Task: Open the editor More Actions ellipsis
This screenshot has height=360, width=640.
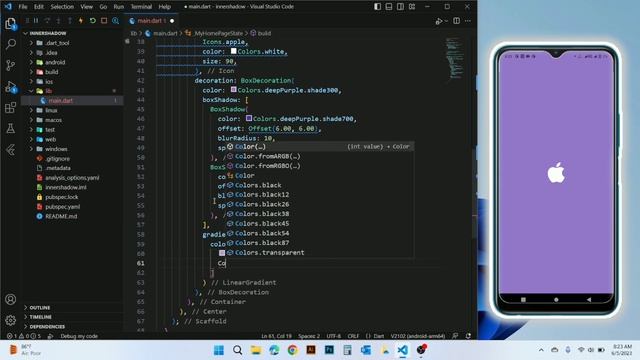Action: (x=468, y=21)
